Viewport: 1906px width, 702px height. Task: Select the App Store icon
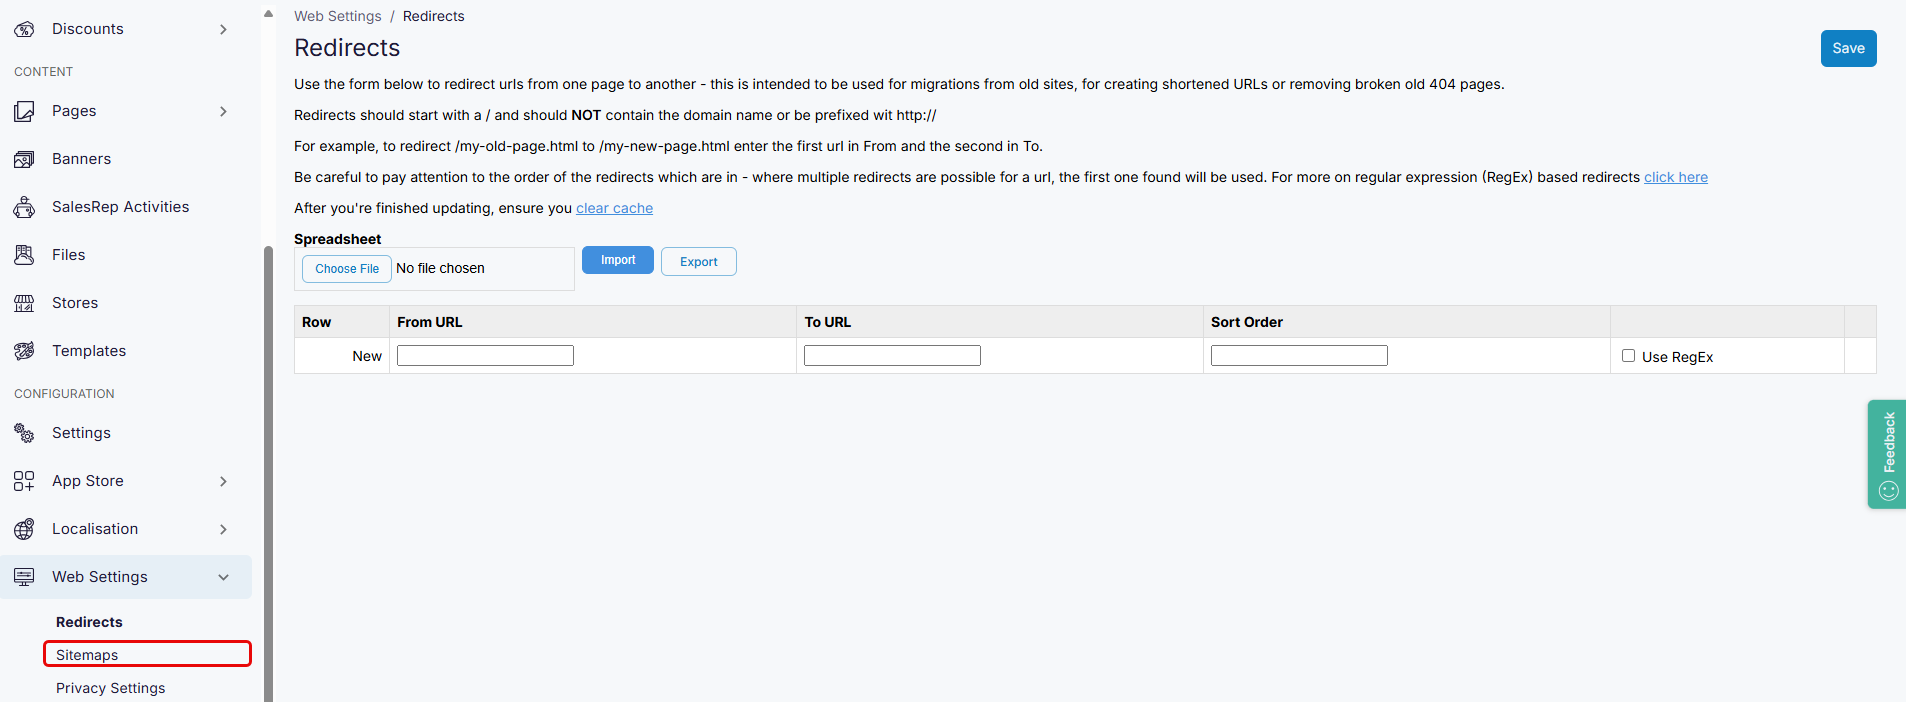click(x=24, y=480)
